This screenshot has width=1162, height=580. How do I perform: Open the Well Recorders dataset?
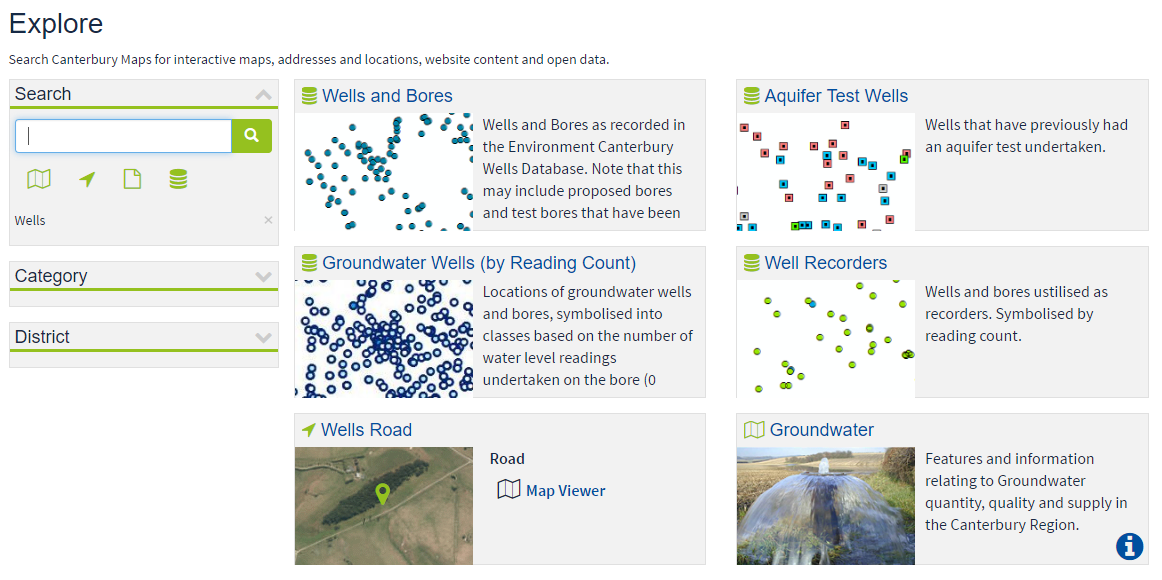pyautogui.click(x=826, y=262)
